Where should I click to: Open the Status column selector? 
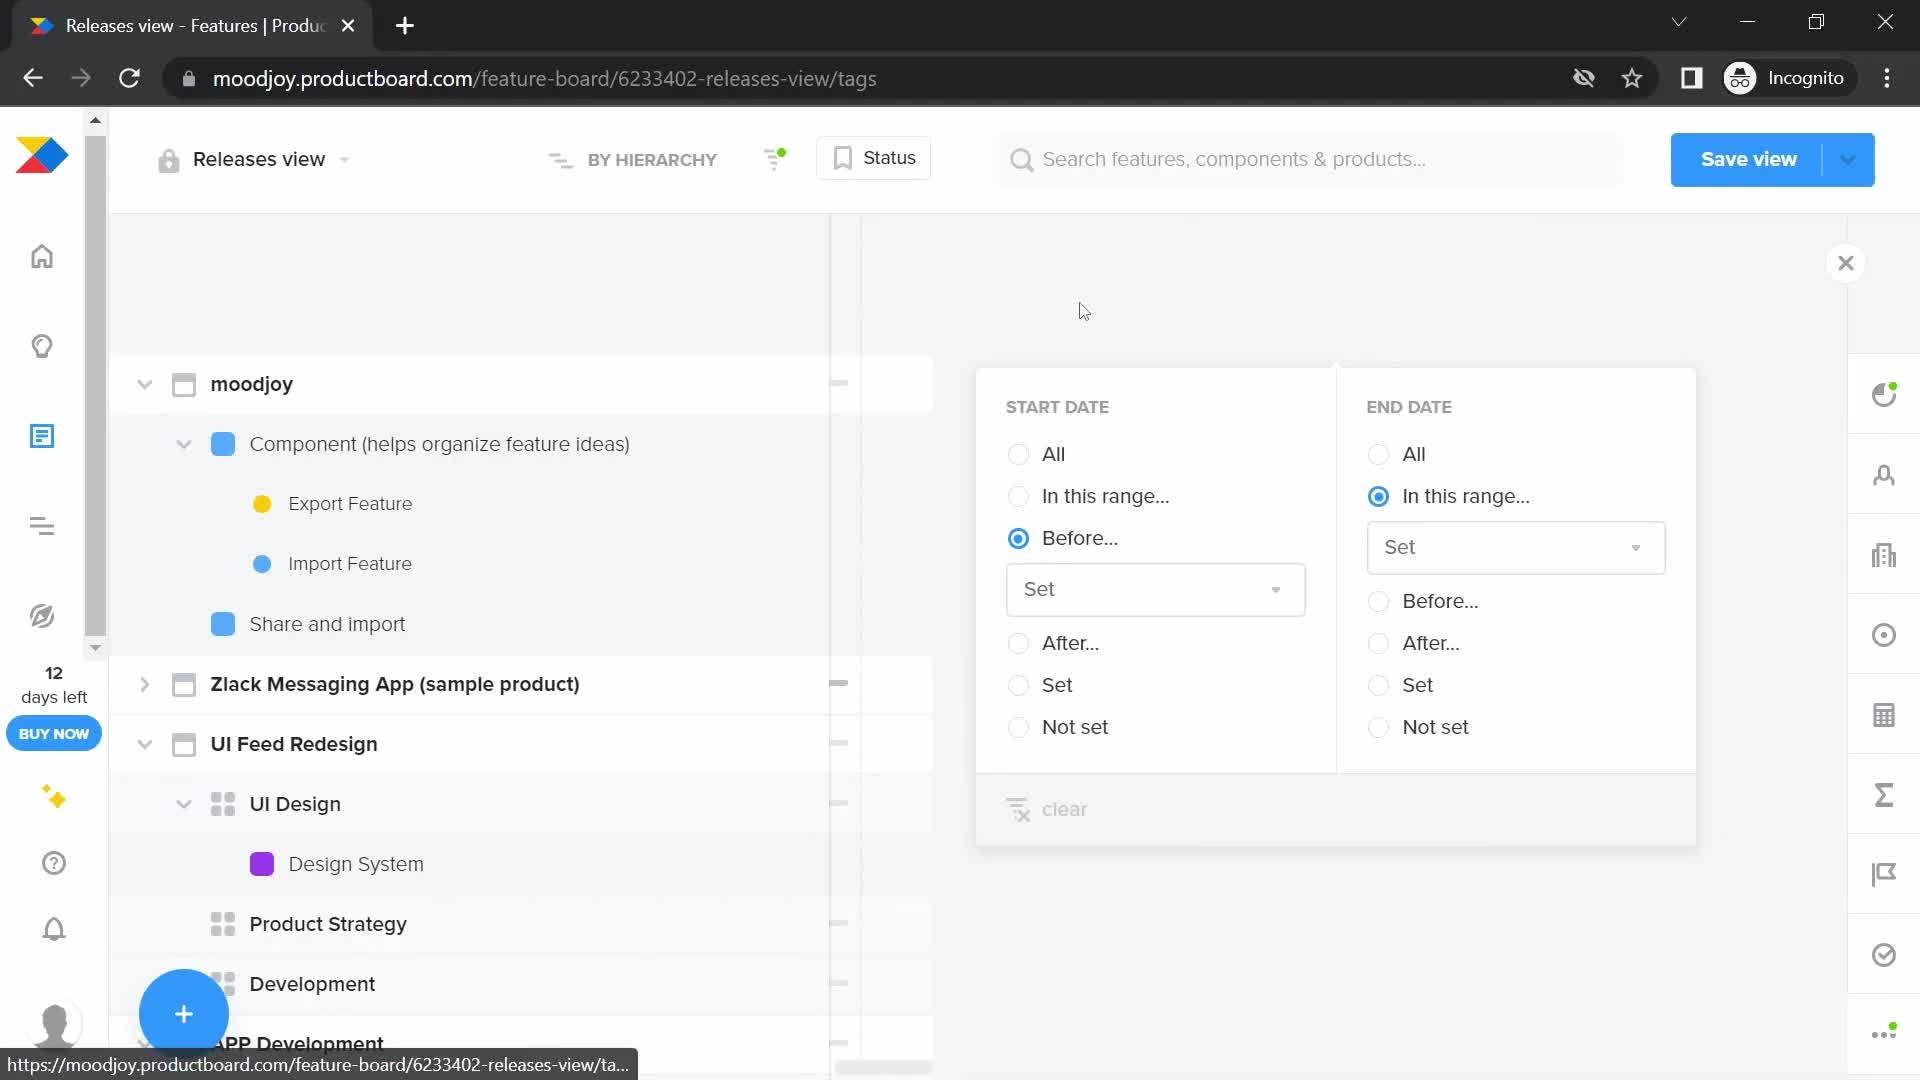point(873,158)
